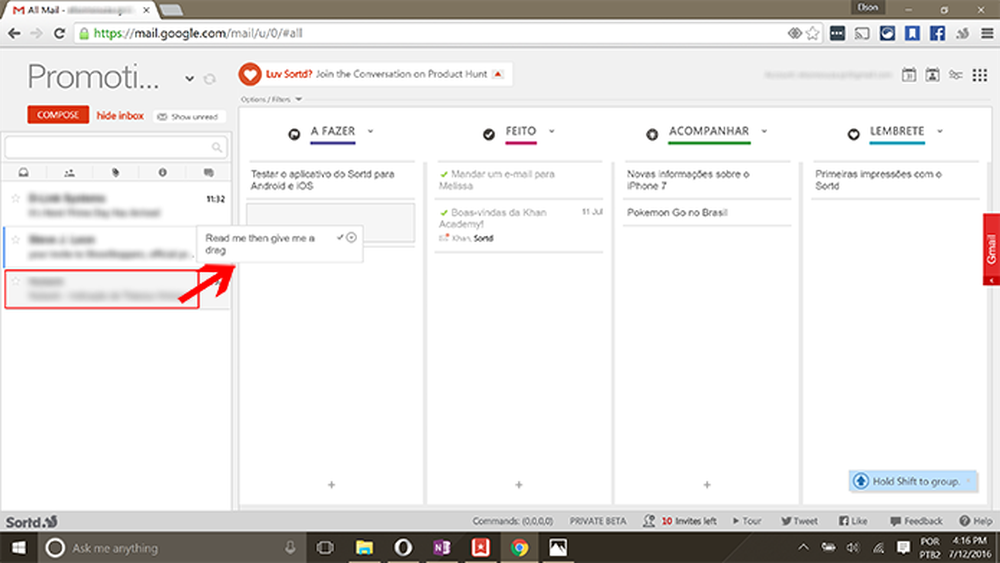
Task: Open the red Gmail side tab
Action: pyautogui.click(x=991, y=249)
